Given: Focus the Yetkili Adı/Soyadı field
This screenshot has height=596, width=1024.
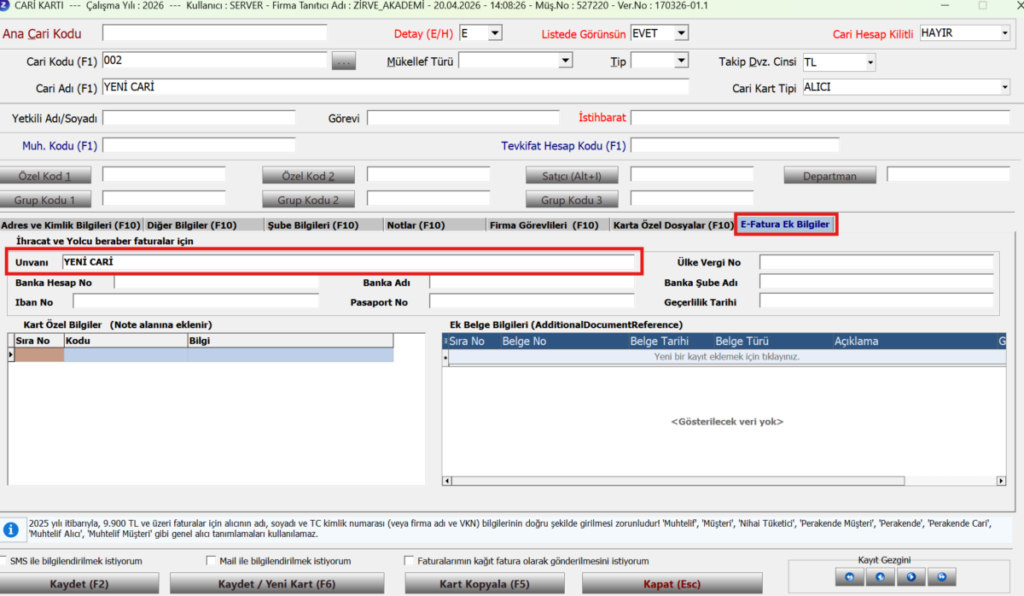Looking at the screenshot, I should click(199, 118).
